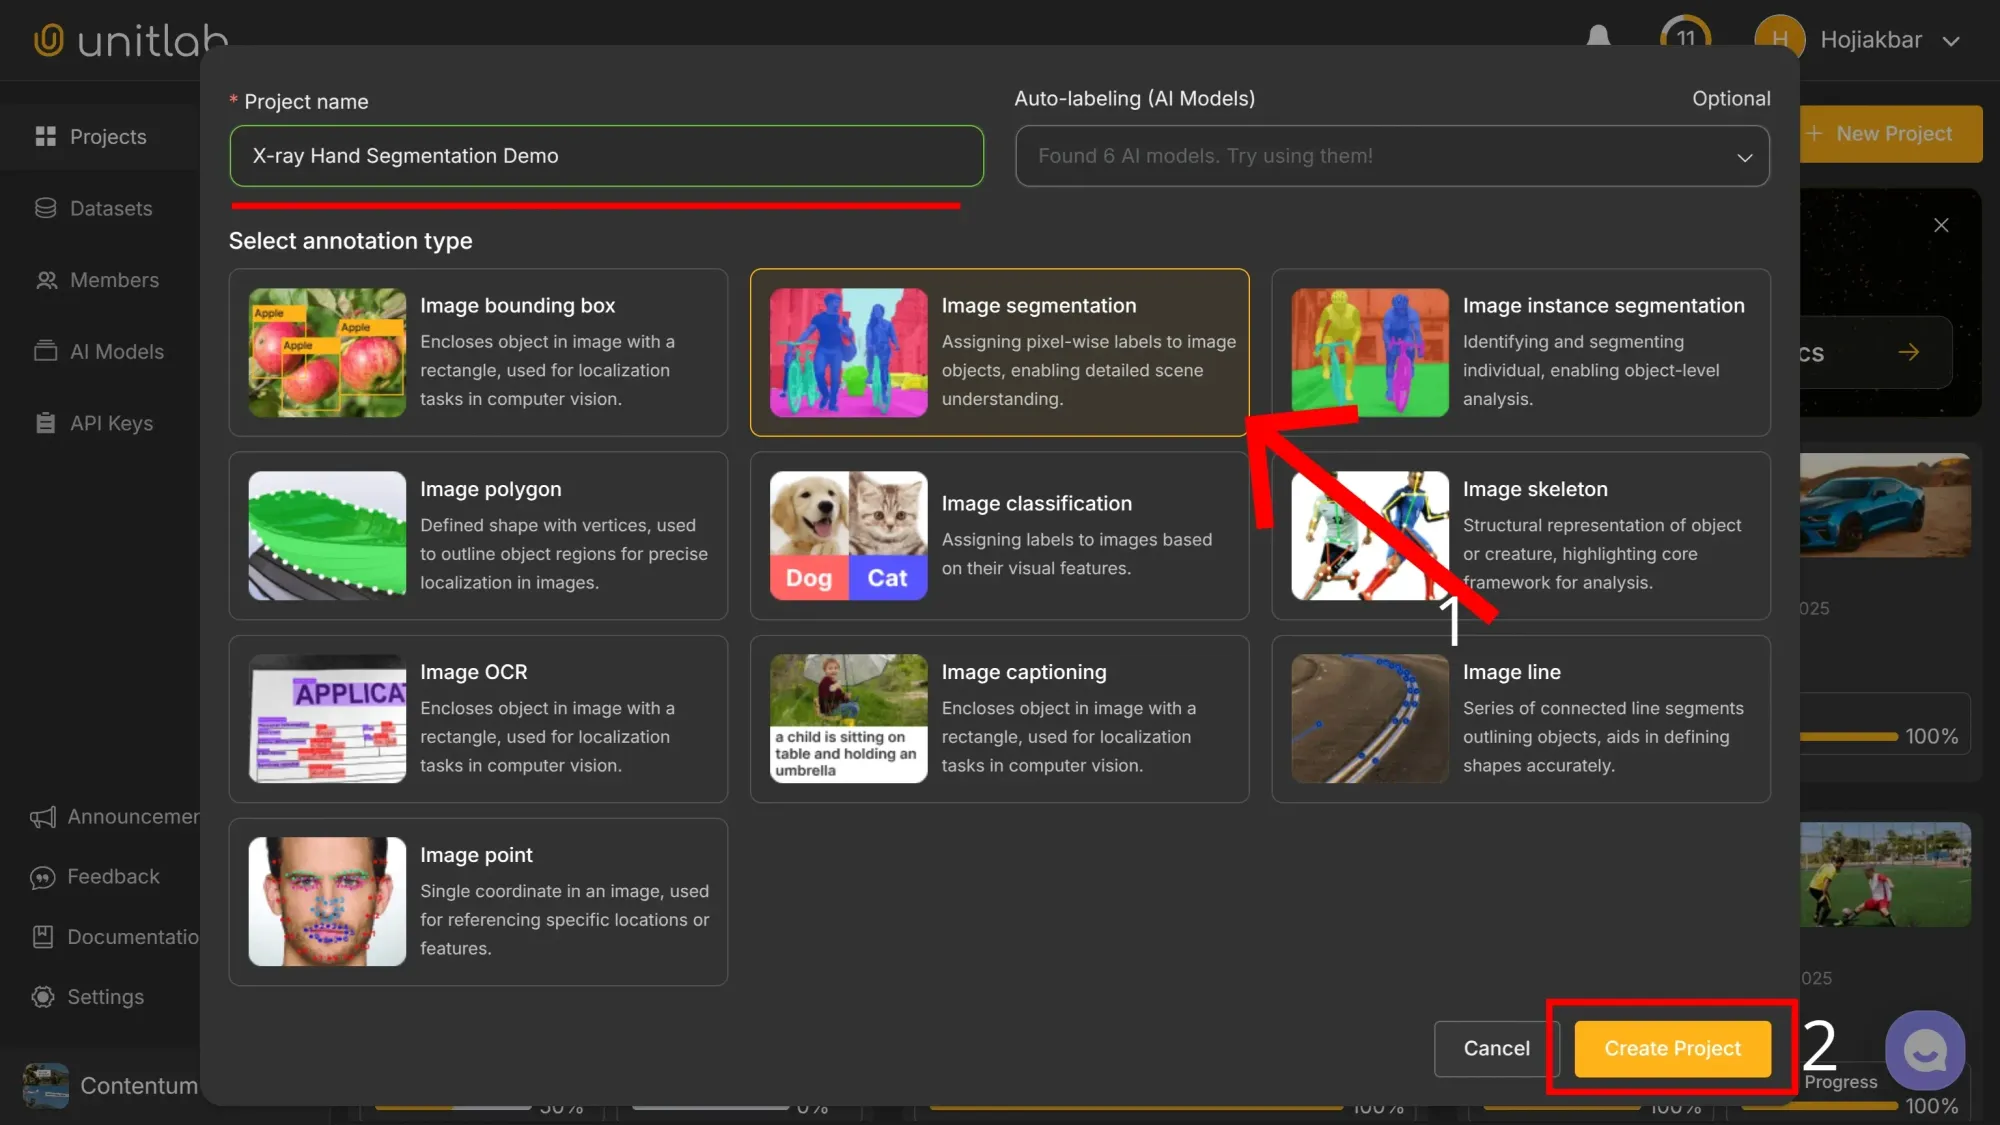Select Image skeleton annotation type
This screenshot has height=1125, width=2000.
(1520, 536)
